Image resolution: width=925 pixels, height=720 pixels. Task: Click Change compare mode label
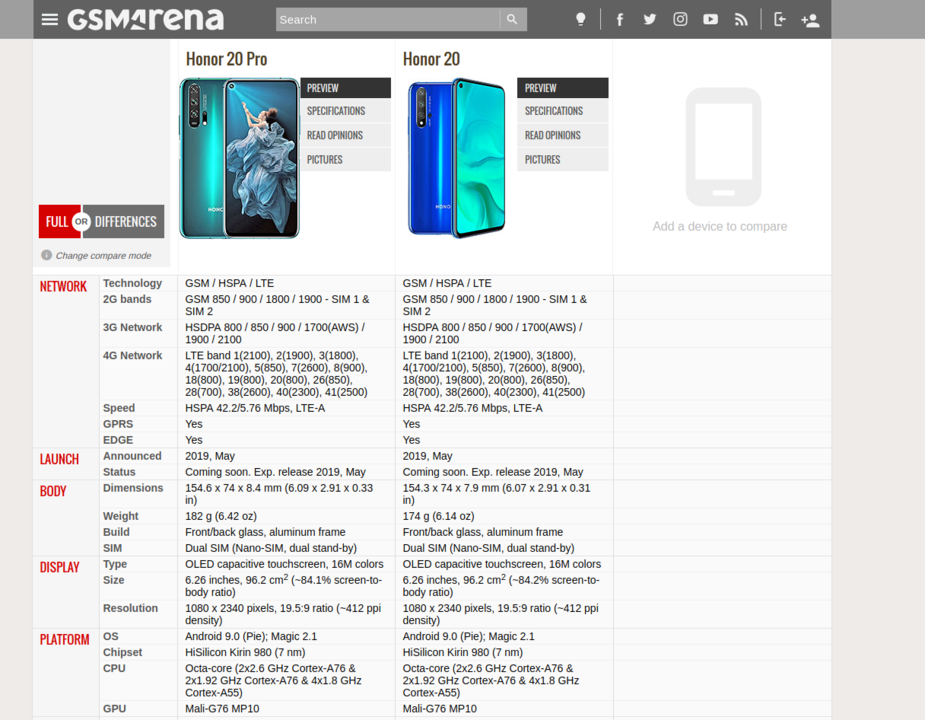pos(103,256)
